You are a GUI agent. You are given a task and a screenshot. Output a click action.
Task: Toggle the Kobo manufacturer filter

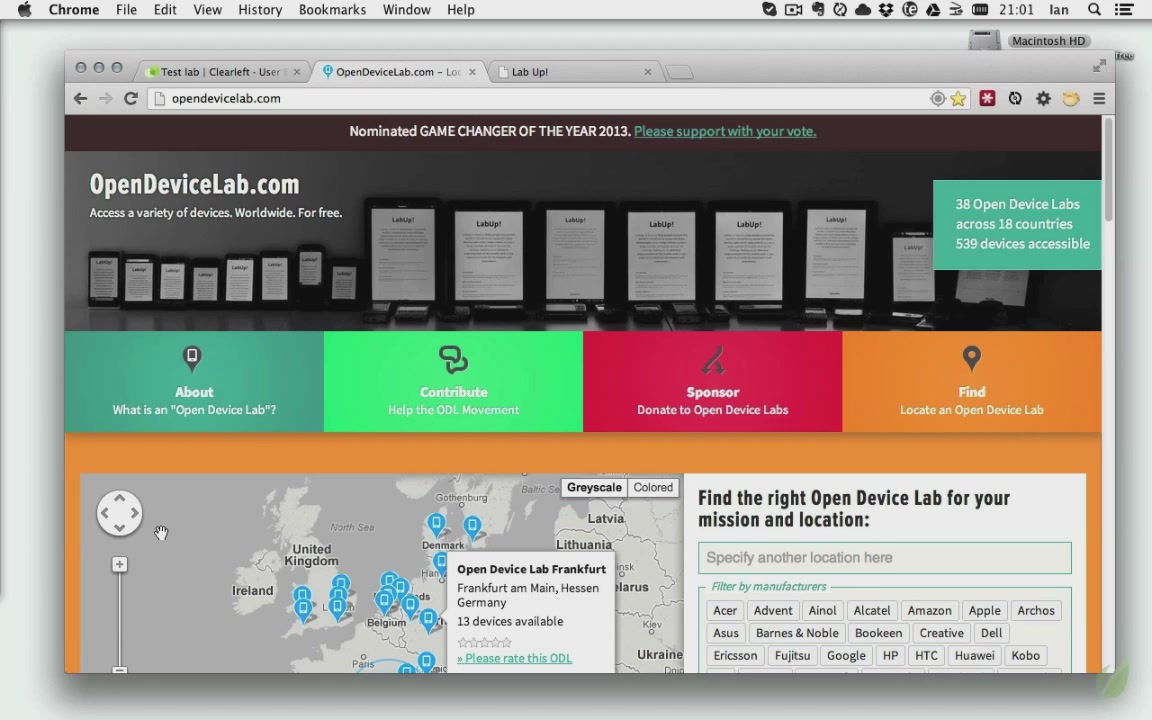tap(1025, 655)
